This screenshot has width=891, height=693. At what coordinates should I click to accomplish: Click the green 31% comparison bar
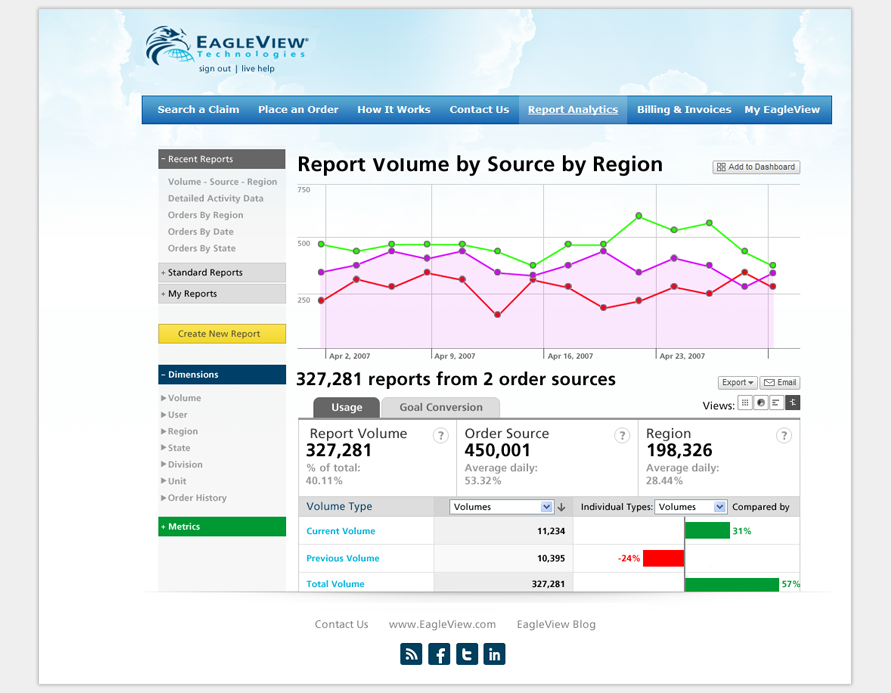[x=707, y=531]
